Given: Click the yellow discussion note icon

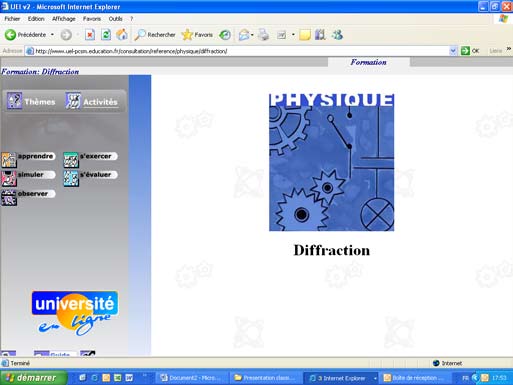Looking at the screenshot, I should (x=305, y=35).
